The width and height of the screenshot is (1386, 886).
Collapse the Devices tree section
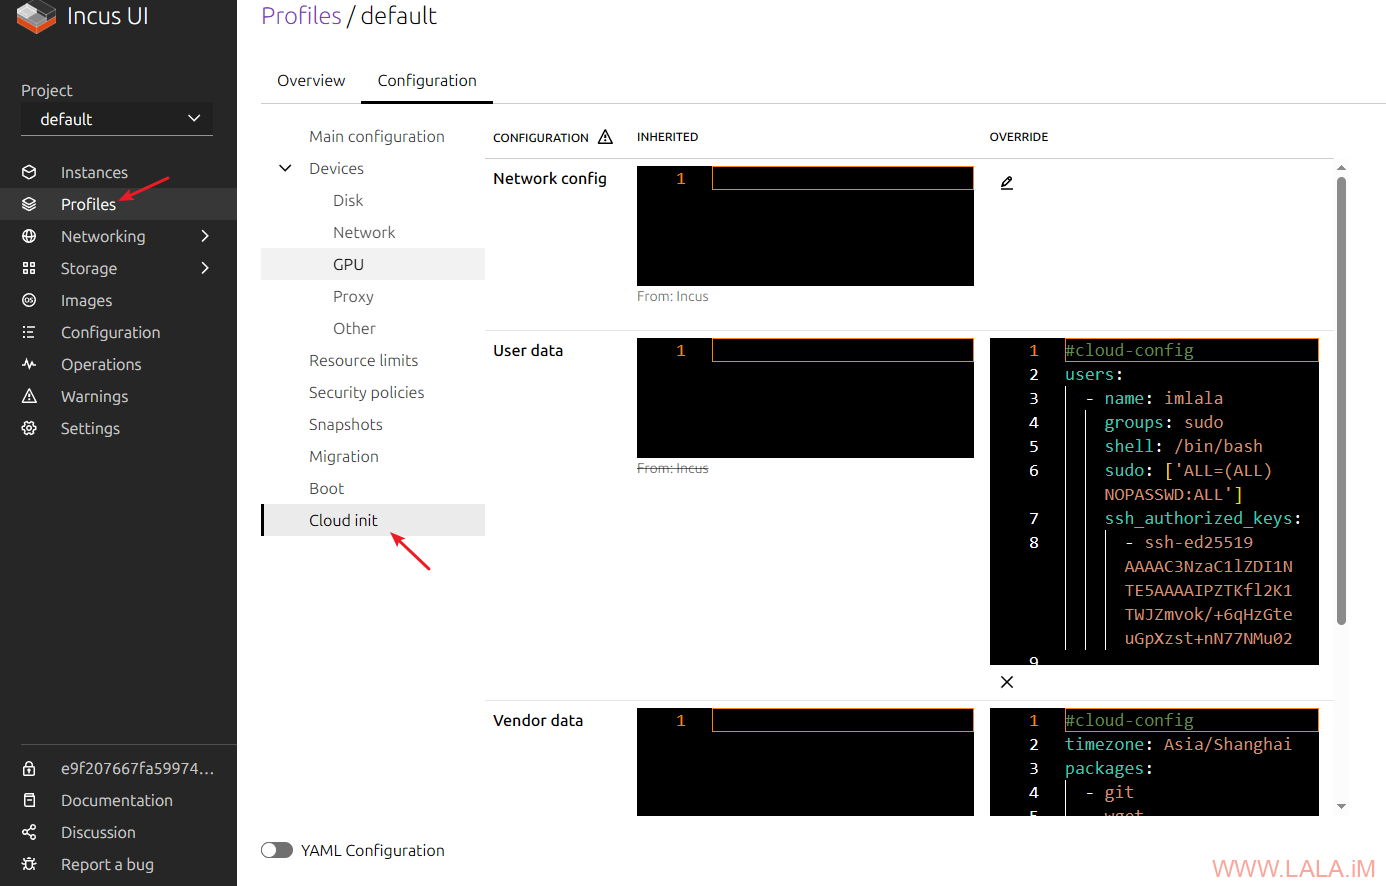285,168
